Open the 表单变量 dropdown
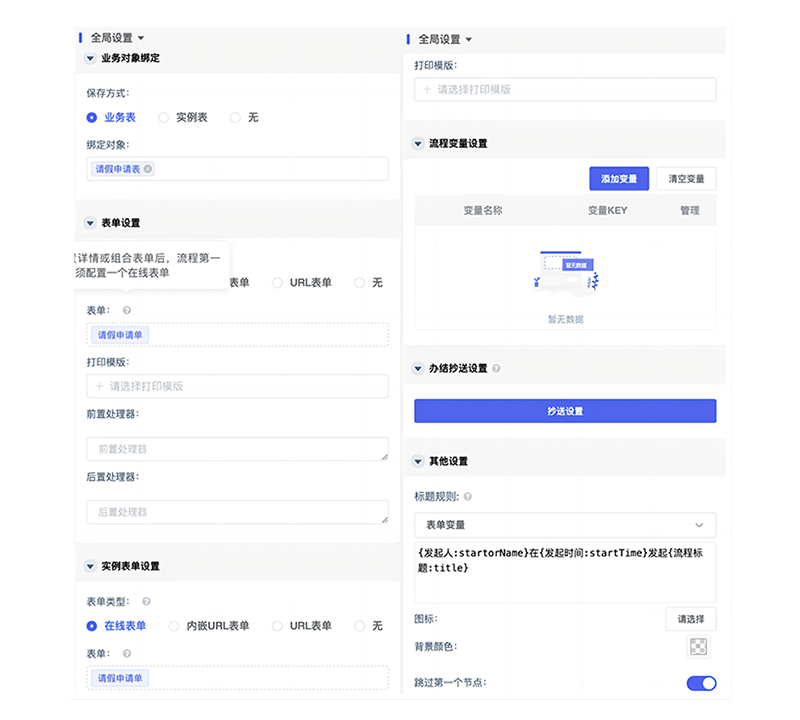The image size is (800, 720). [565, 524]
